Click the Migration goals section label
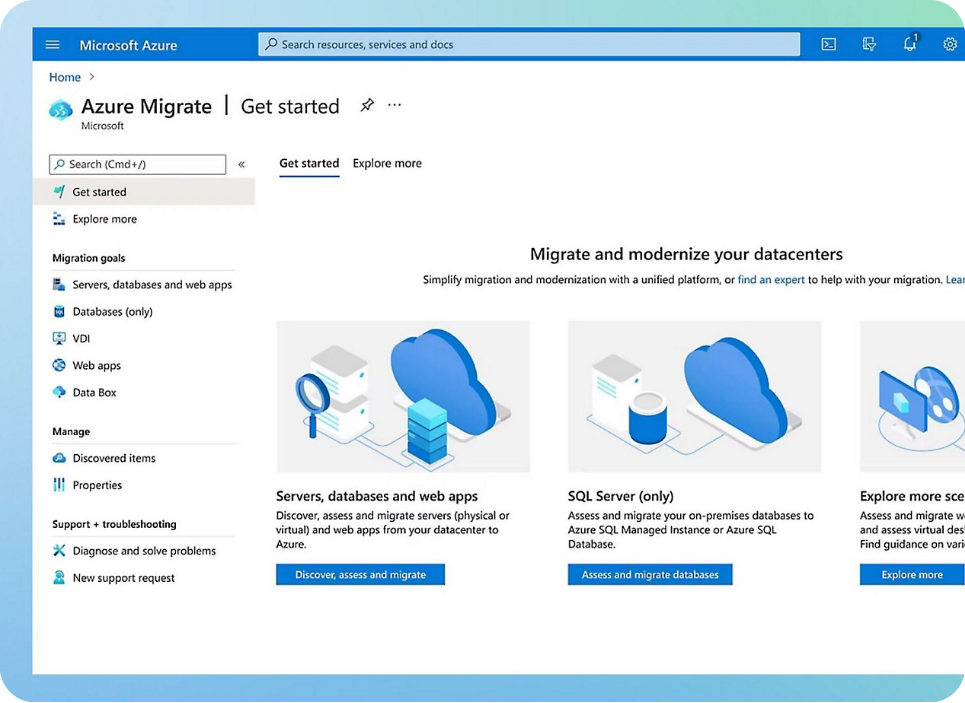The image size is (965, 703). pyautogui.click(x=89, y=258)
